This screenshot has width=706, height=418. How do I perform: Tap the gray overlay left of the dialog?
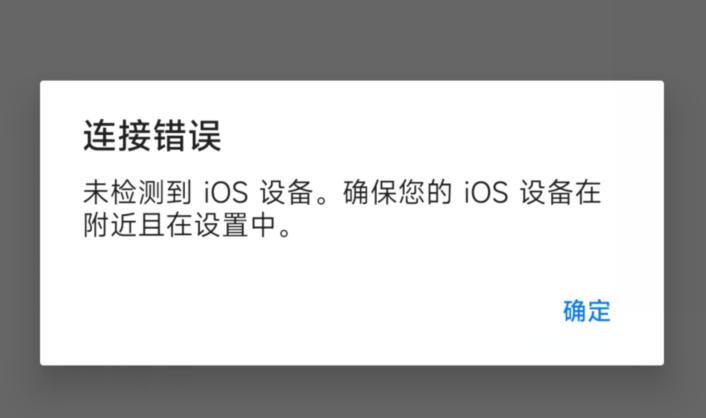click(x=19, y=223)
